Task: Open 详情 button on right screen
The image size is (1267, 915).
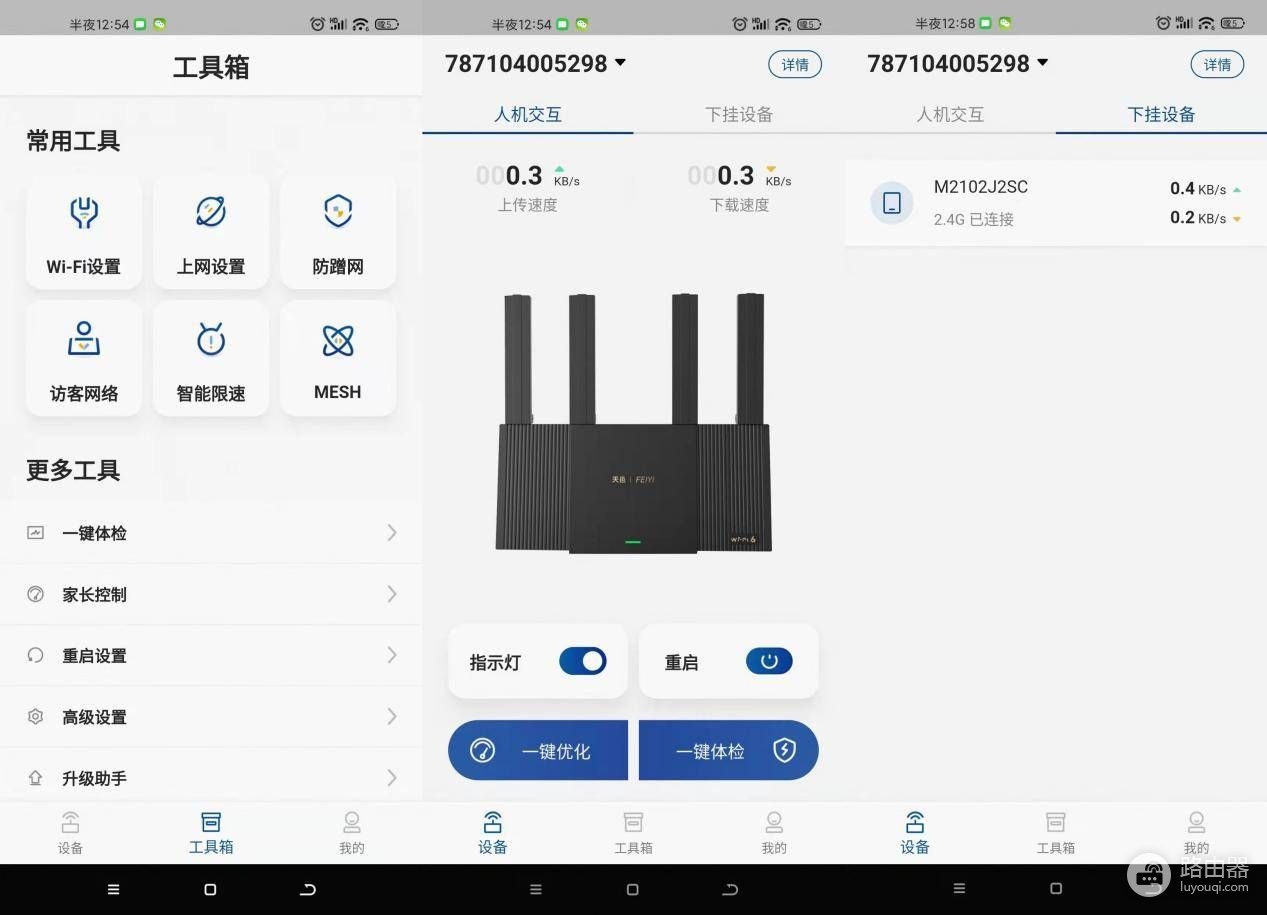Action: point(1217,64)
